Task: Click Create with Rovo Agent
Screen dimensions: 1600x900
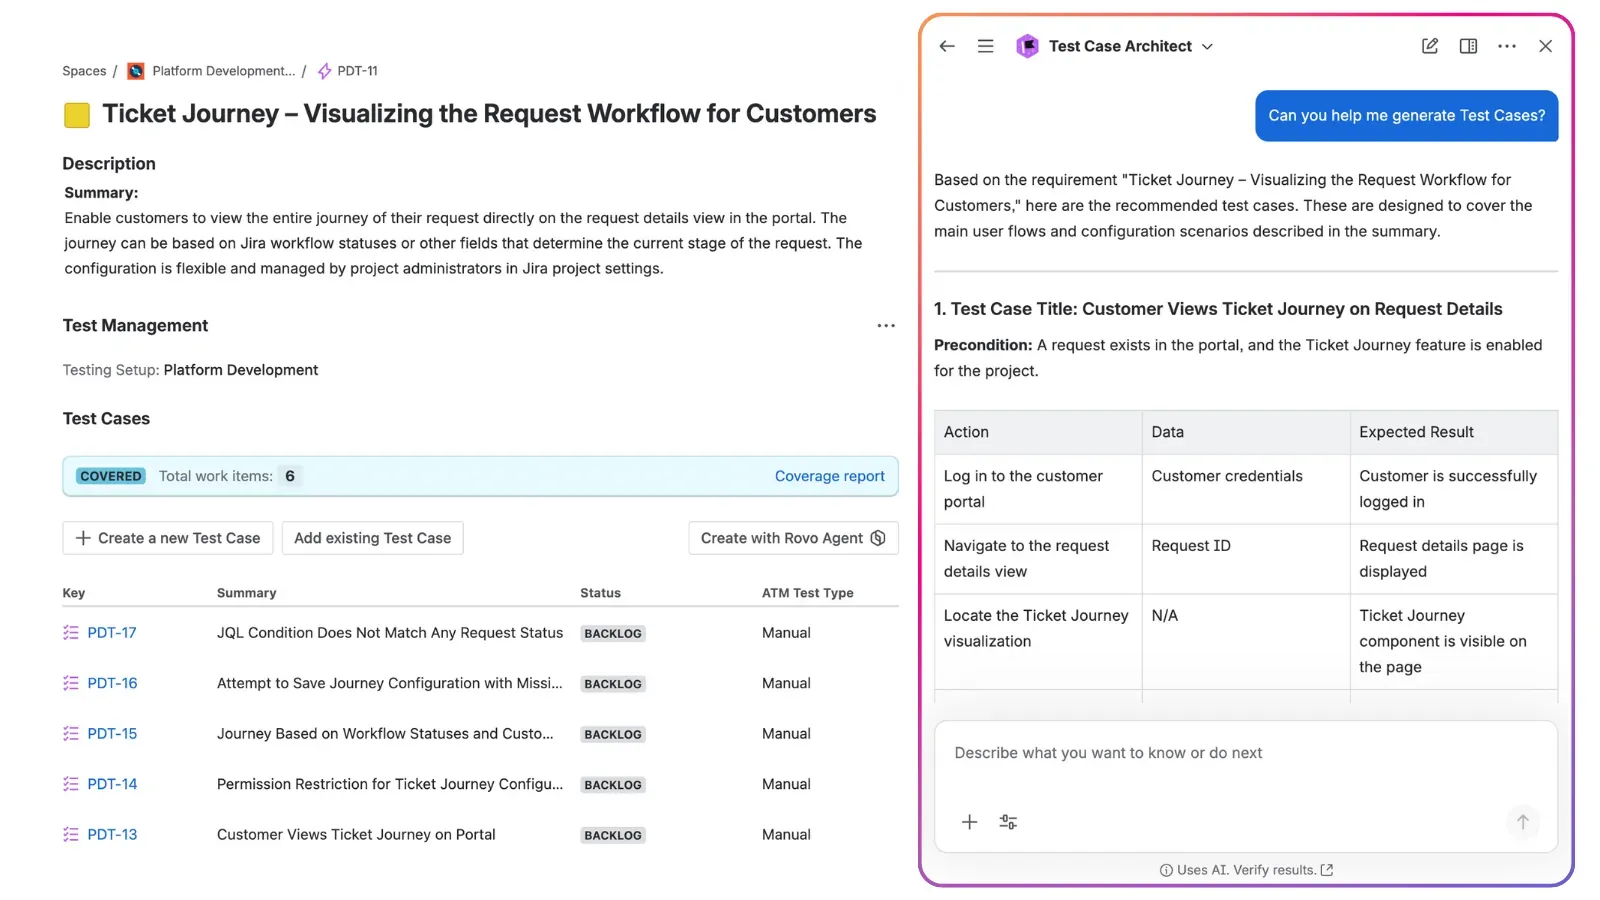Action: click(x=793, y=538)
